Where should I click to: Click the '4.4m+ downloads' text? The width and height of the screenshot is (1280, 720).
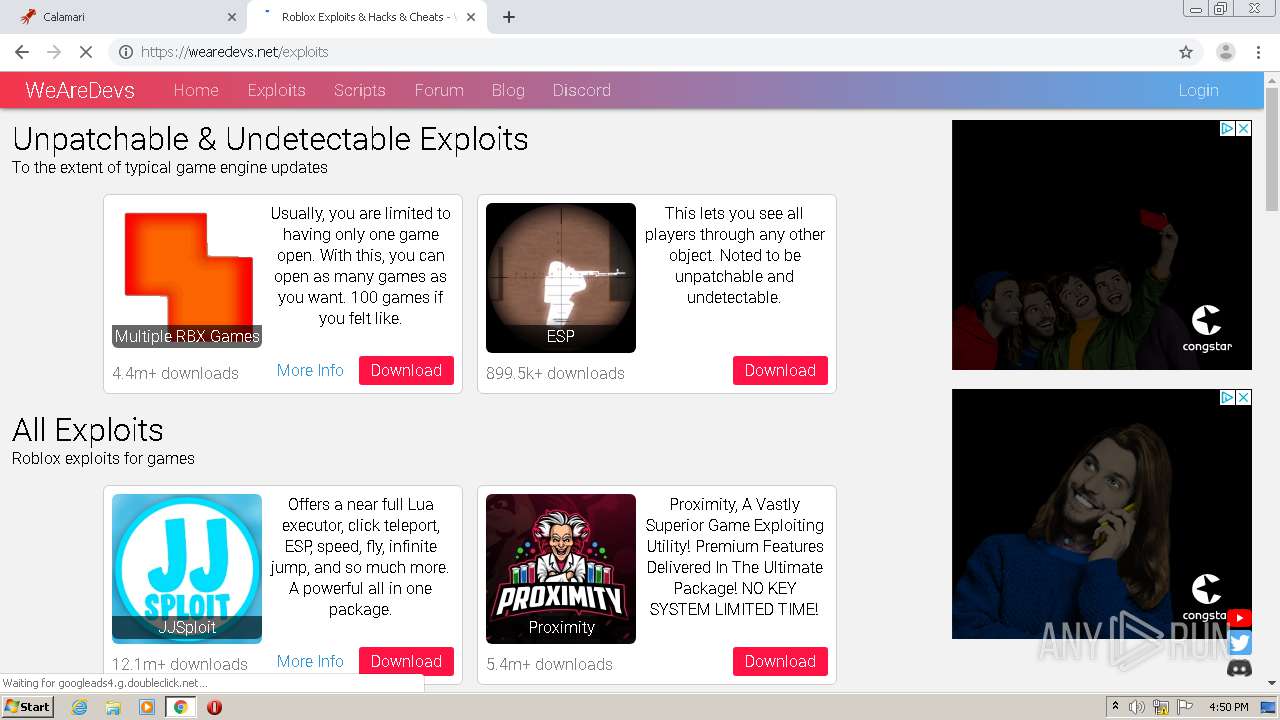(175, 373)
